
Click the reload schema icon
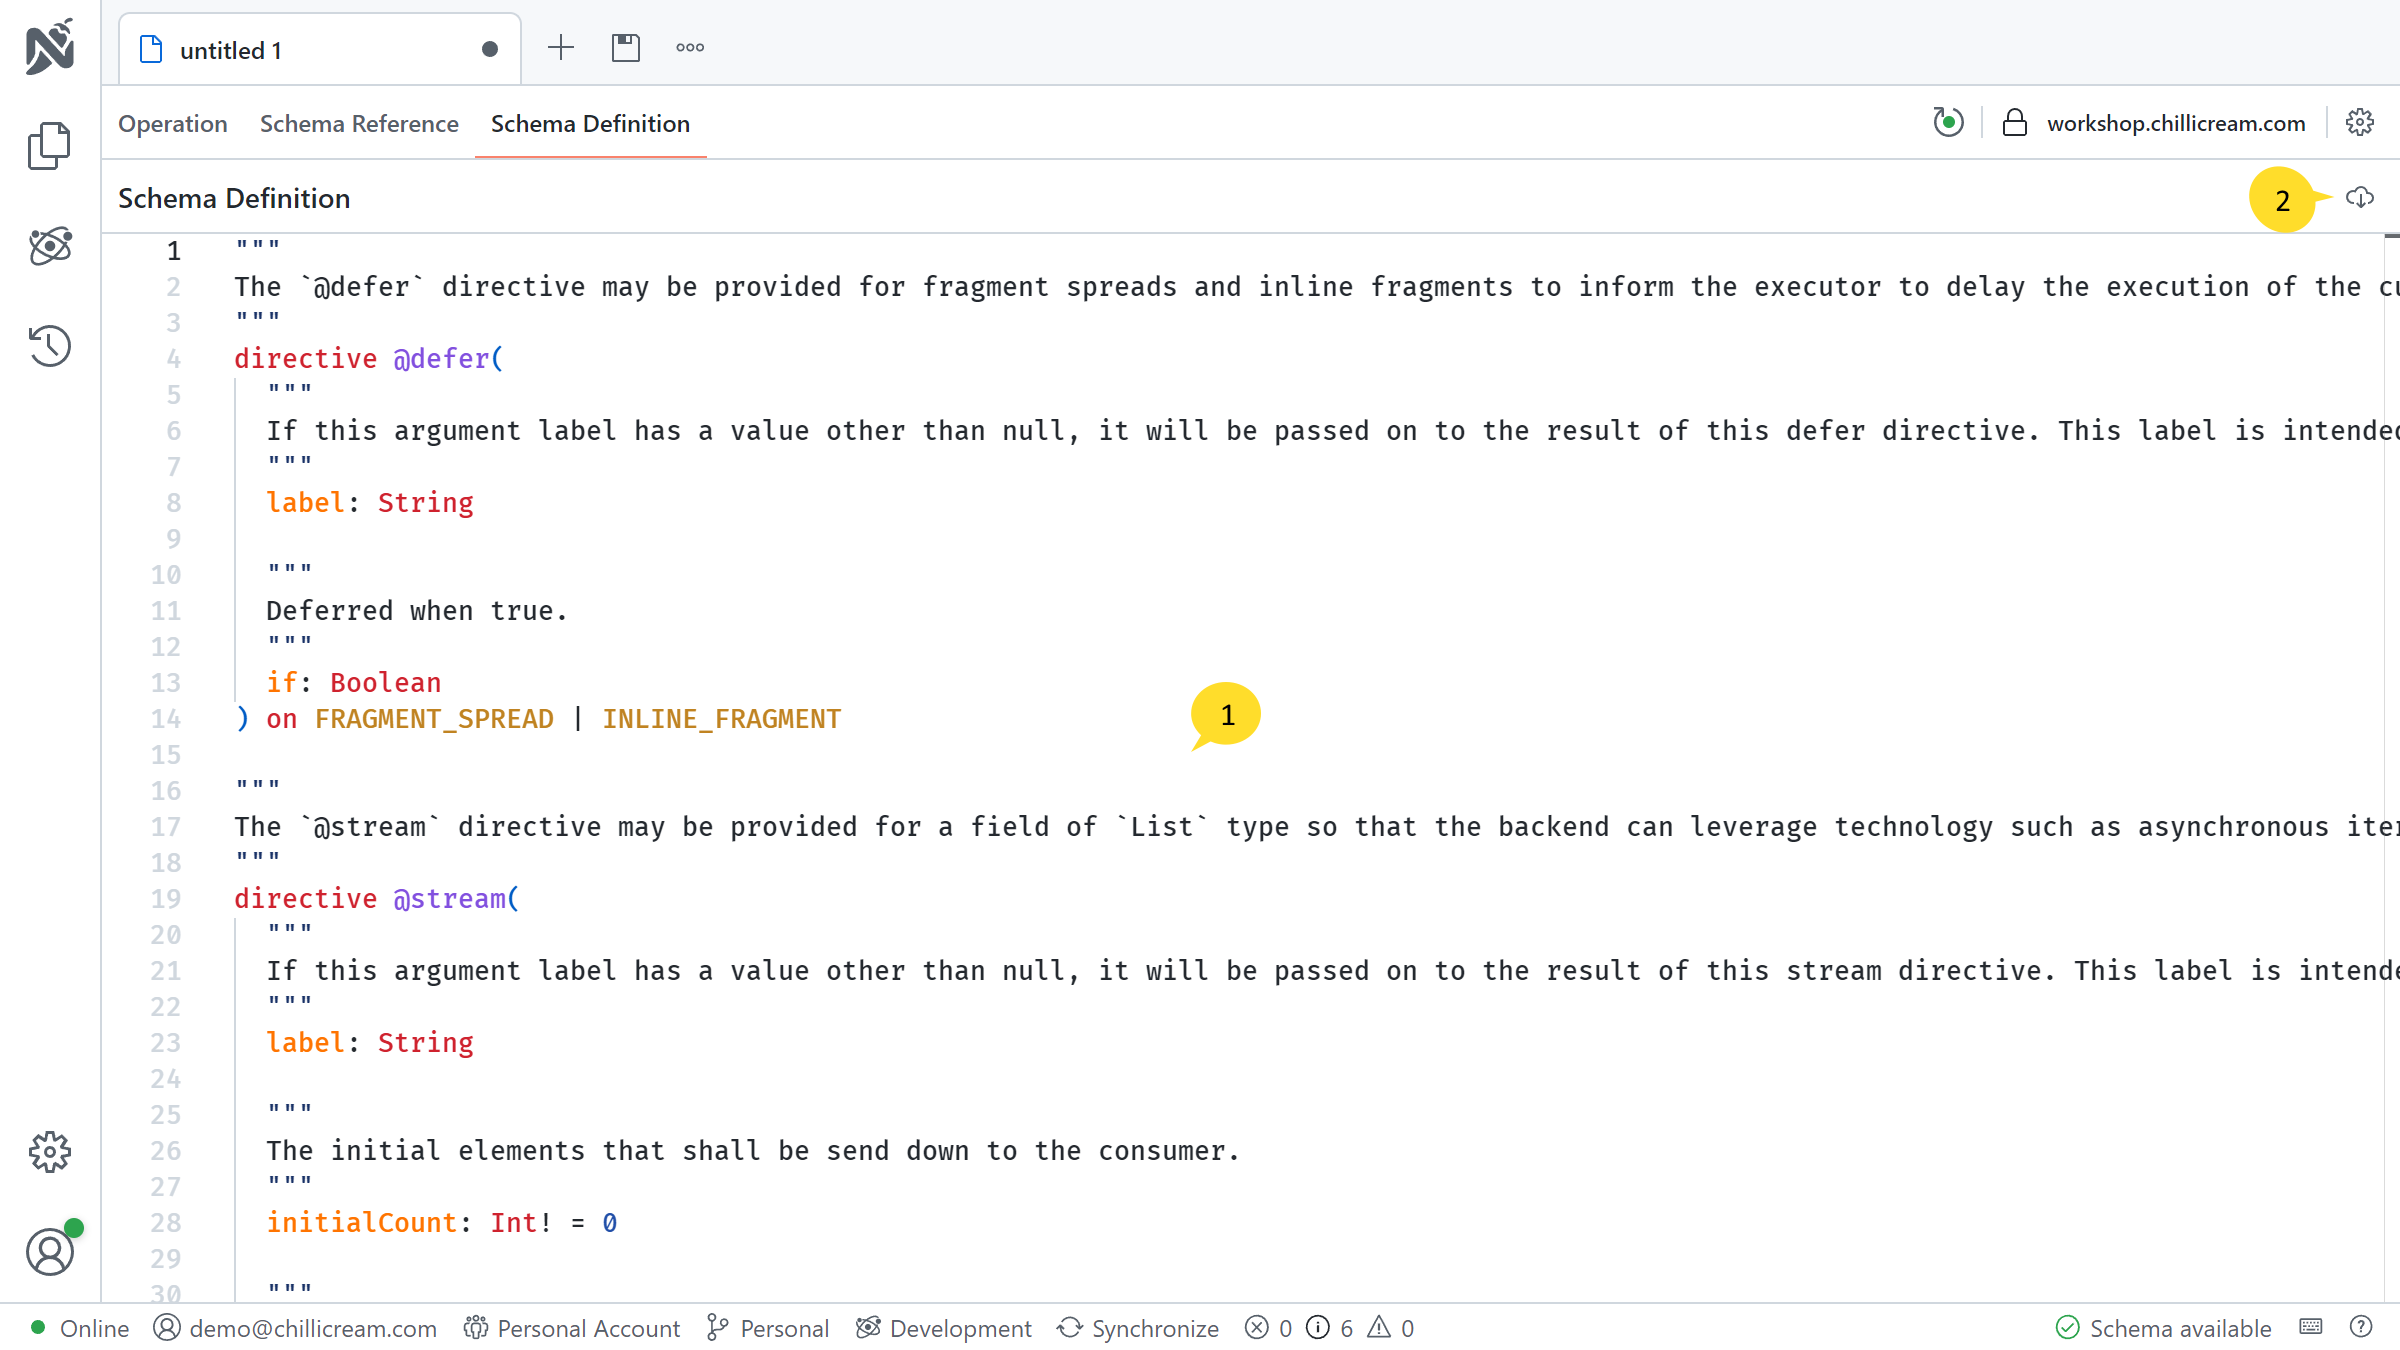1948,123
